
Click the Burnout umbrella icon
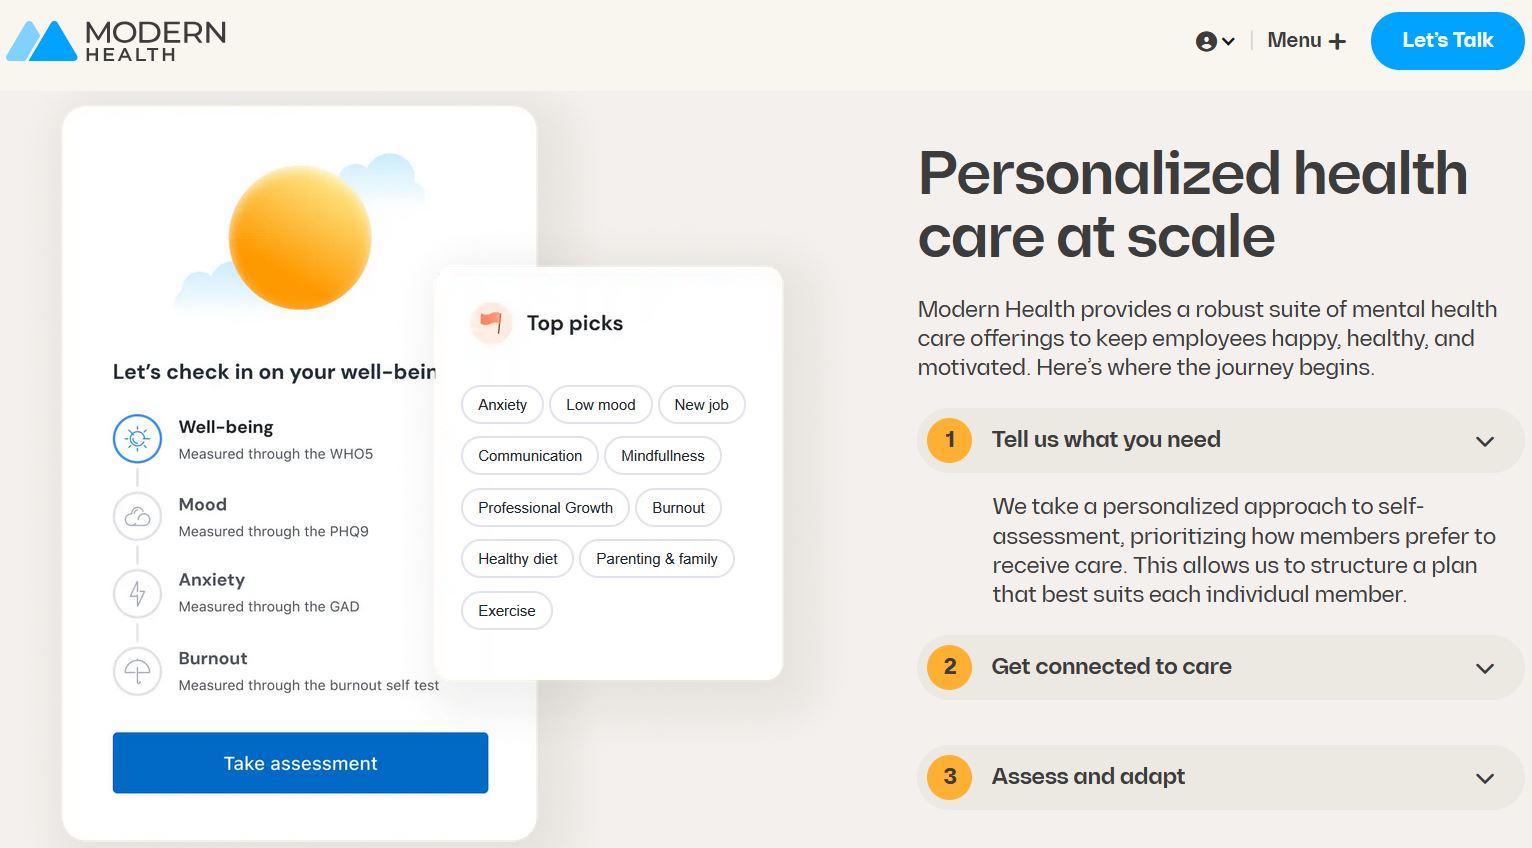point(137,671)
